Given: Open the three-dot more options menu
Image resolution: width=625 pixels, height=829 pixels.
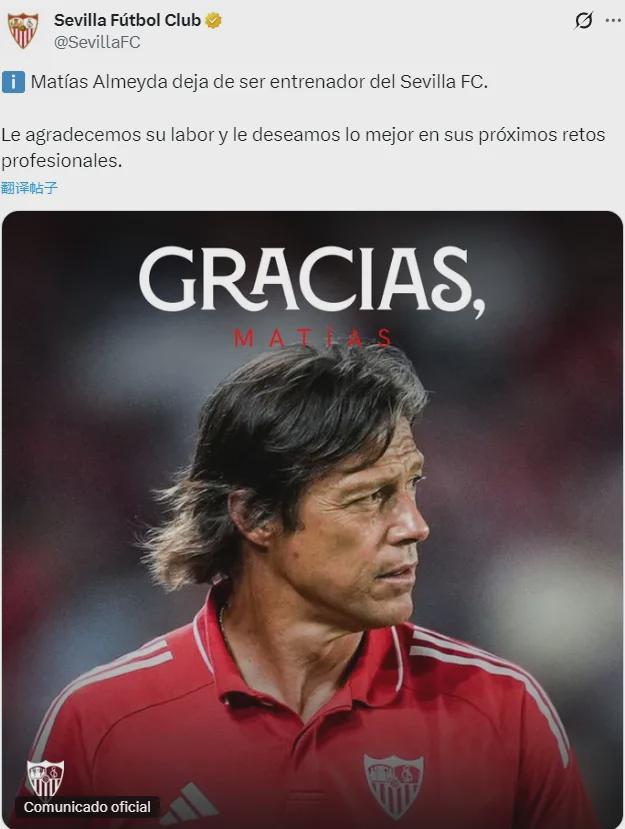Looking at the screenshot, I should coord(613,21).
